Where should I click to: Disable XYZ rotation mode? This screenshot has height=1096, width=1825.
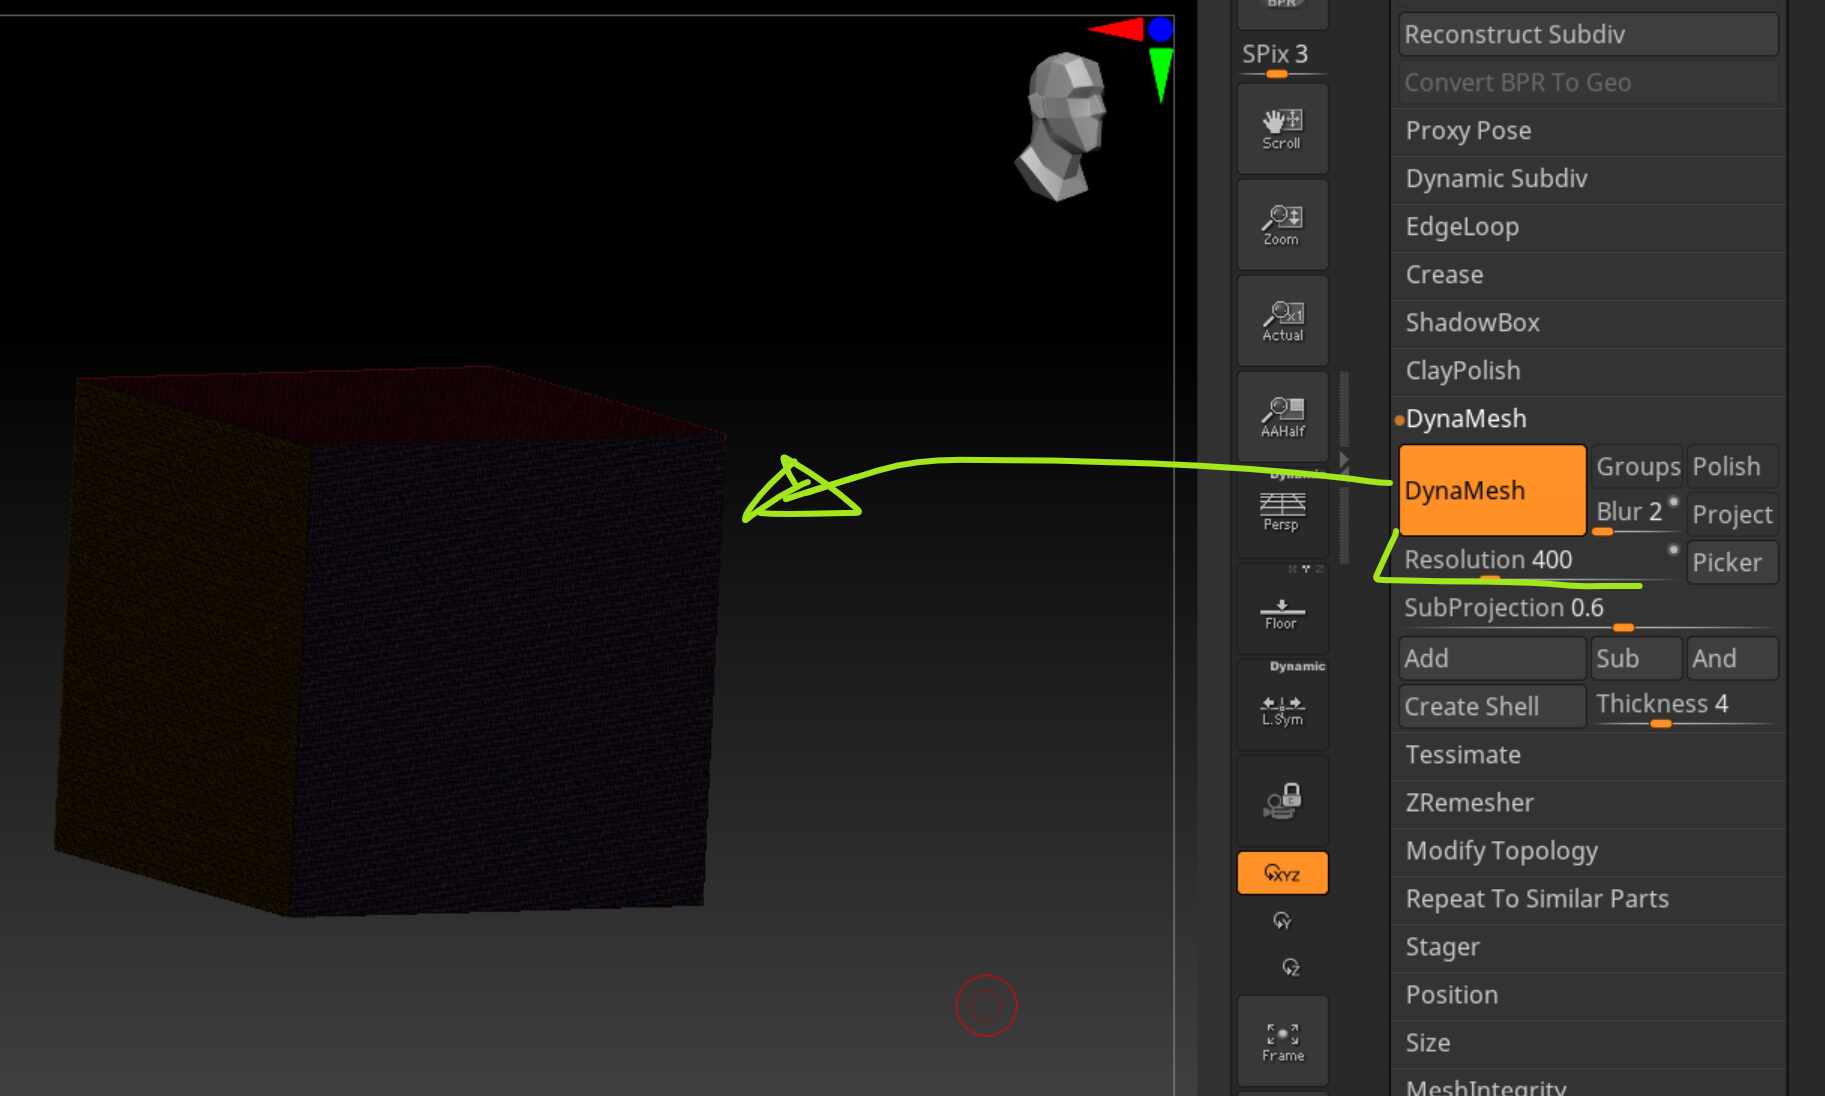tap(1282, 873)
